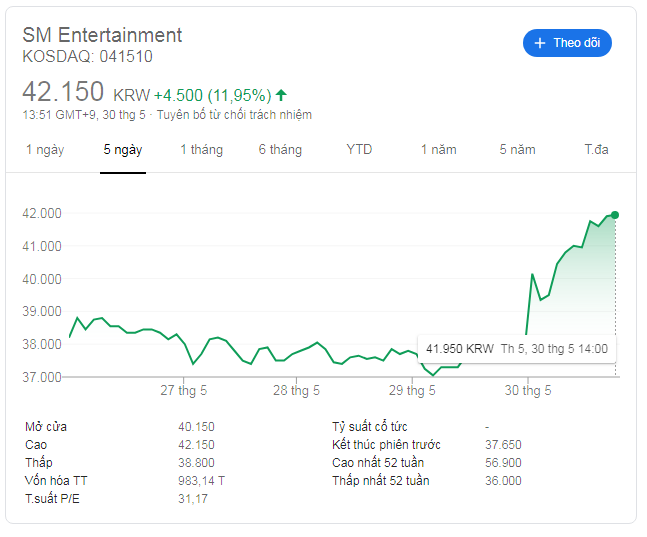Click the Mở cửa label
Image resolution: width=647 pixels, height=537 pixels.
46,426
